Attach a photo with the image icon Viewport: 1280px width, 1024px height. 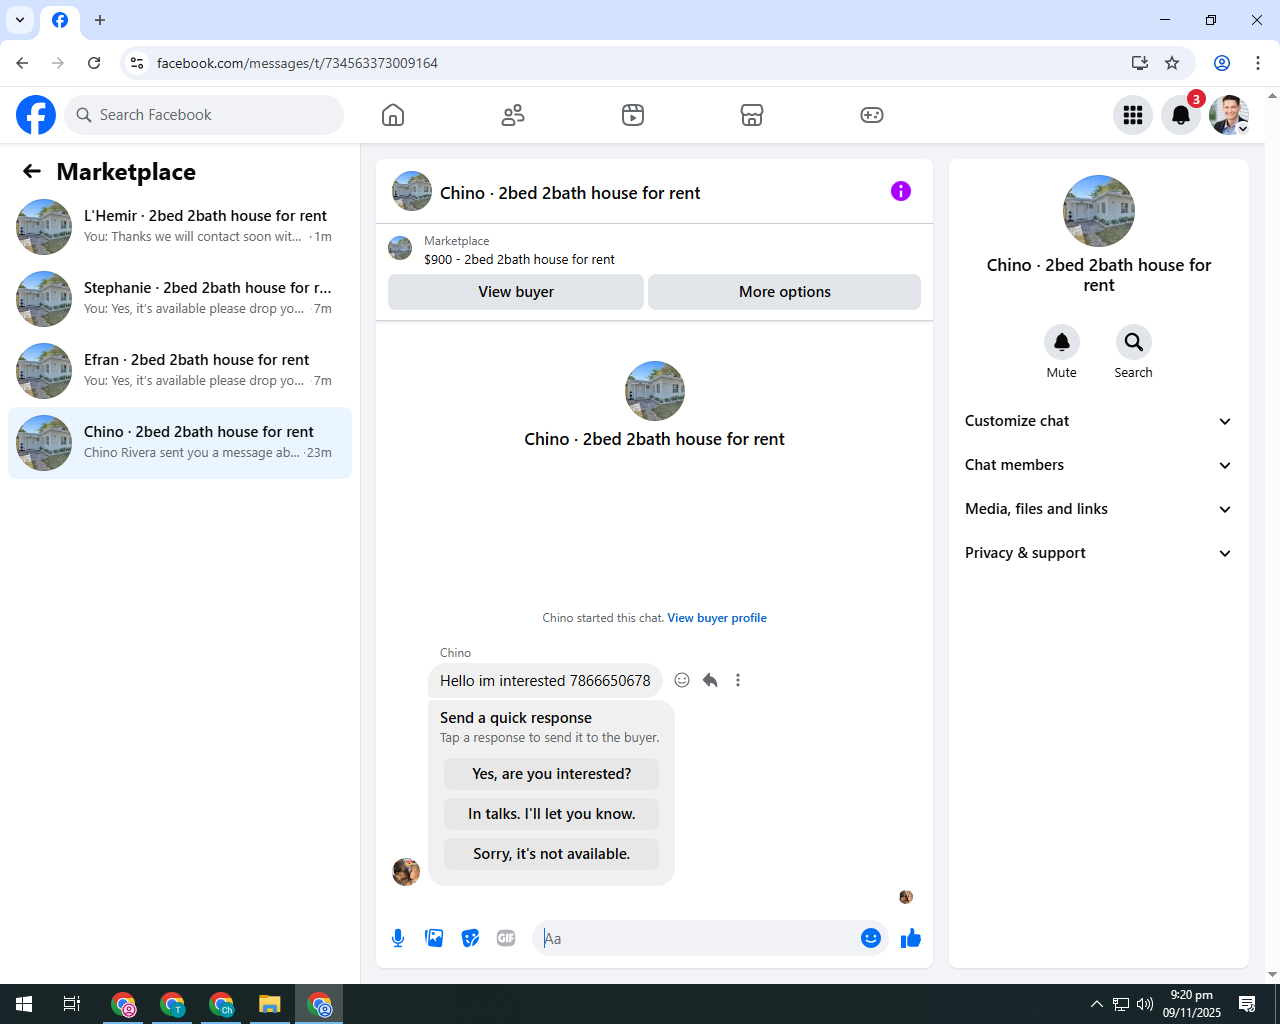pyautogui.click(x=434, y=938)
